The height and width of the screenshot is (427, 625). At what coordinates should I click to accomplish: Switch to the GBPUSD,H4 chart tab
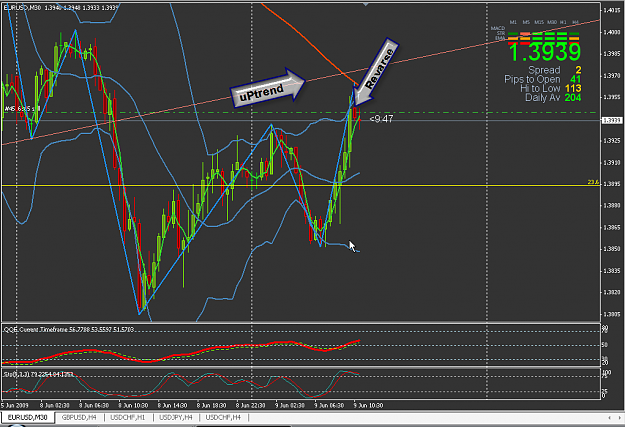tap(79, 417)
